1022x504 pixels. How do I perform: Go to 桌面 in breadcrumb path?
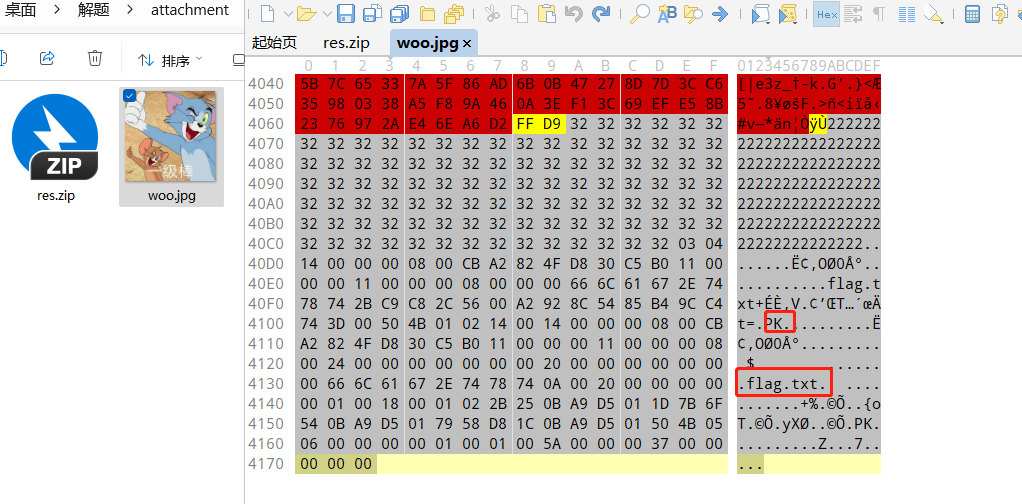click(x=20, y=10)
